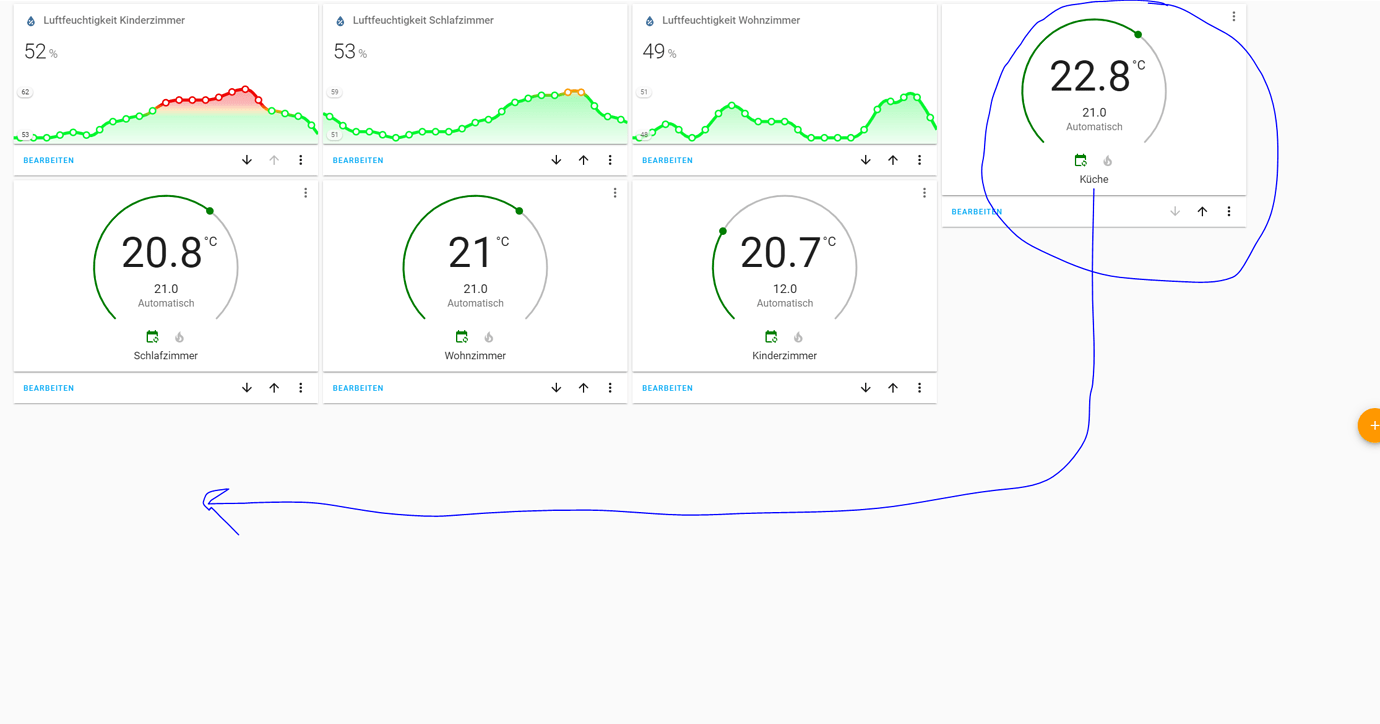Select the schedule icon under the Küche thermostat
Screen dimensions: 1380x724
coord(1081,160)
